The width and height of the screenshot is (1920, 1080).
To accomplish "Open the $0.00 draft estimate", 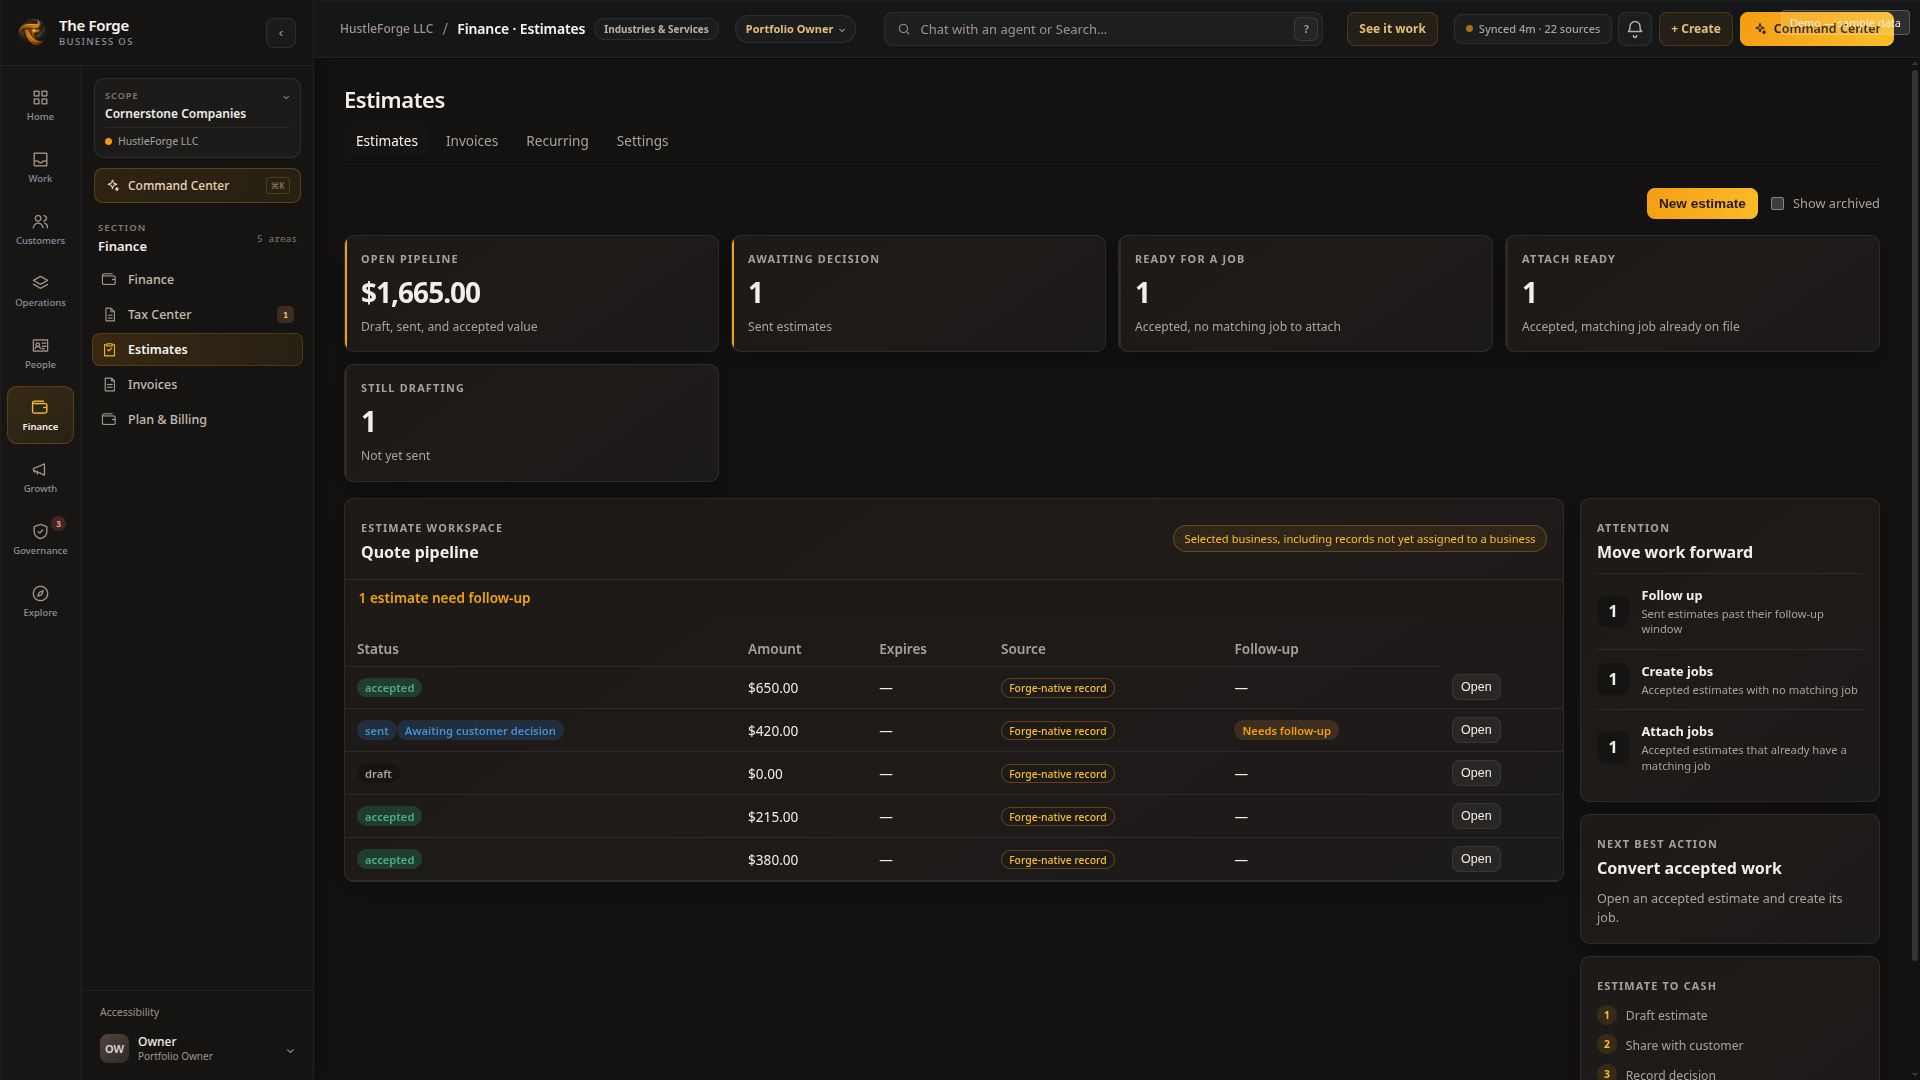I will (1476, 773).
